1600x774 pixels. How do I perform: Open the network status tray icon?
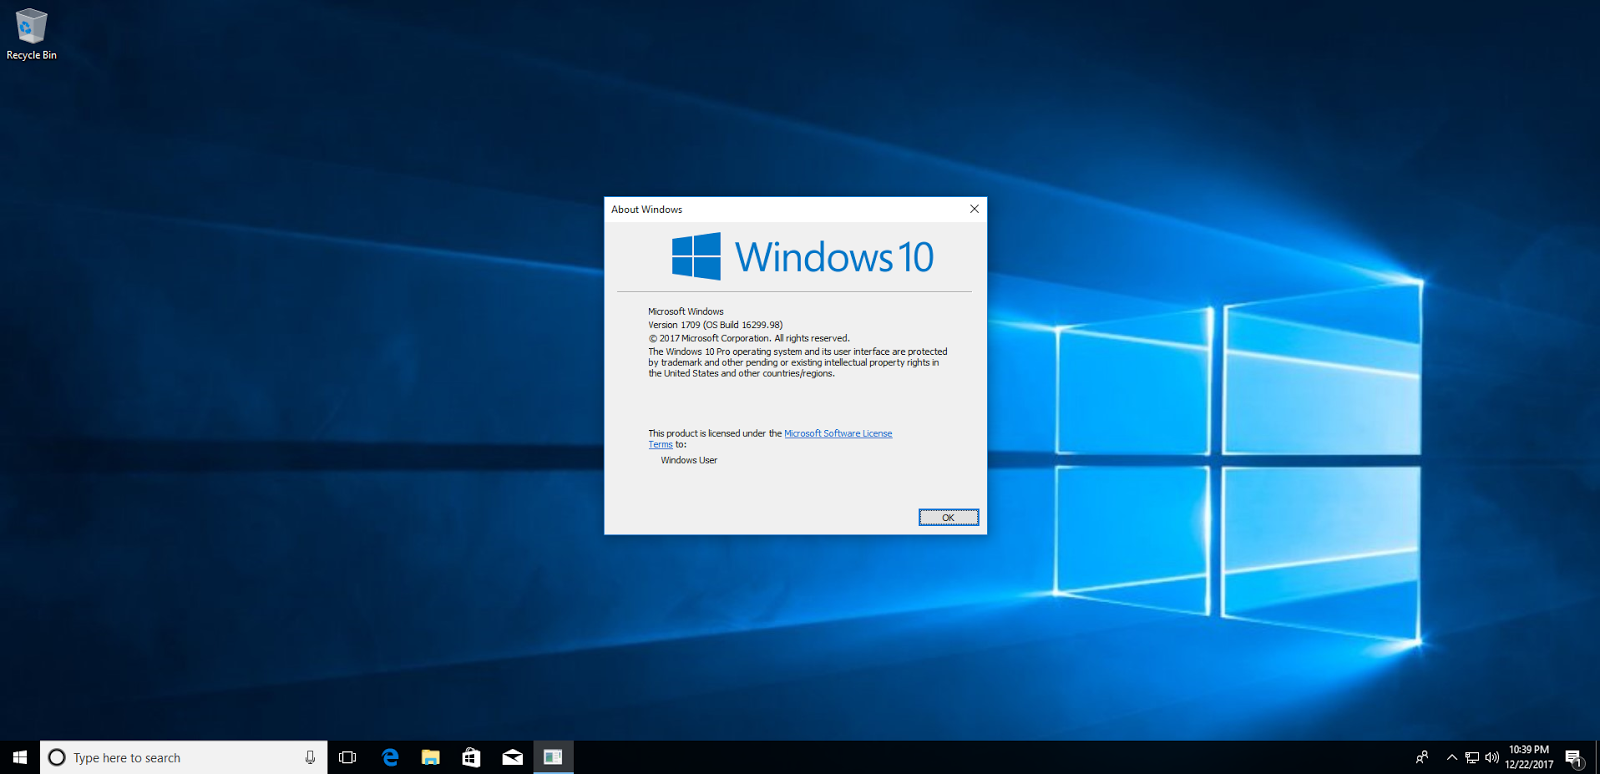click(x=1472, y=757)
